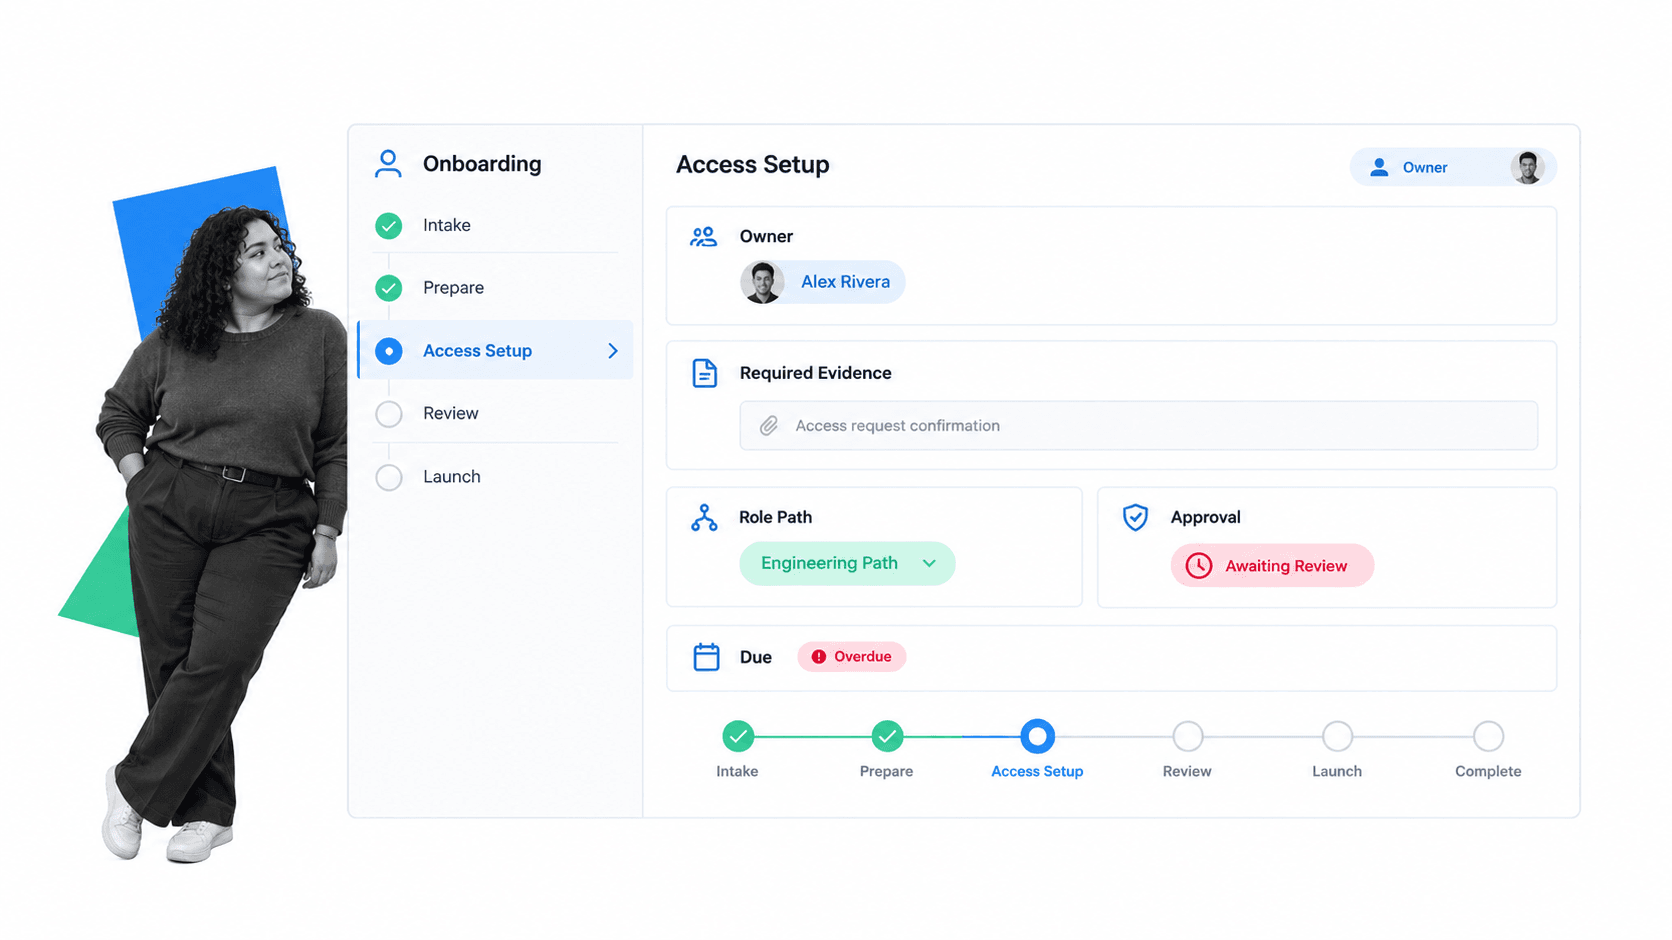Select the empty Review circle in sidebar
This screenshot has width=1672, height=940.
click(389, 414)
